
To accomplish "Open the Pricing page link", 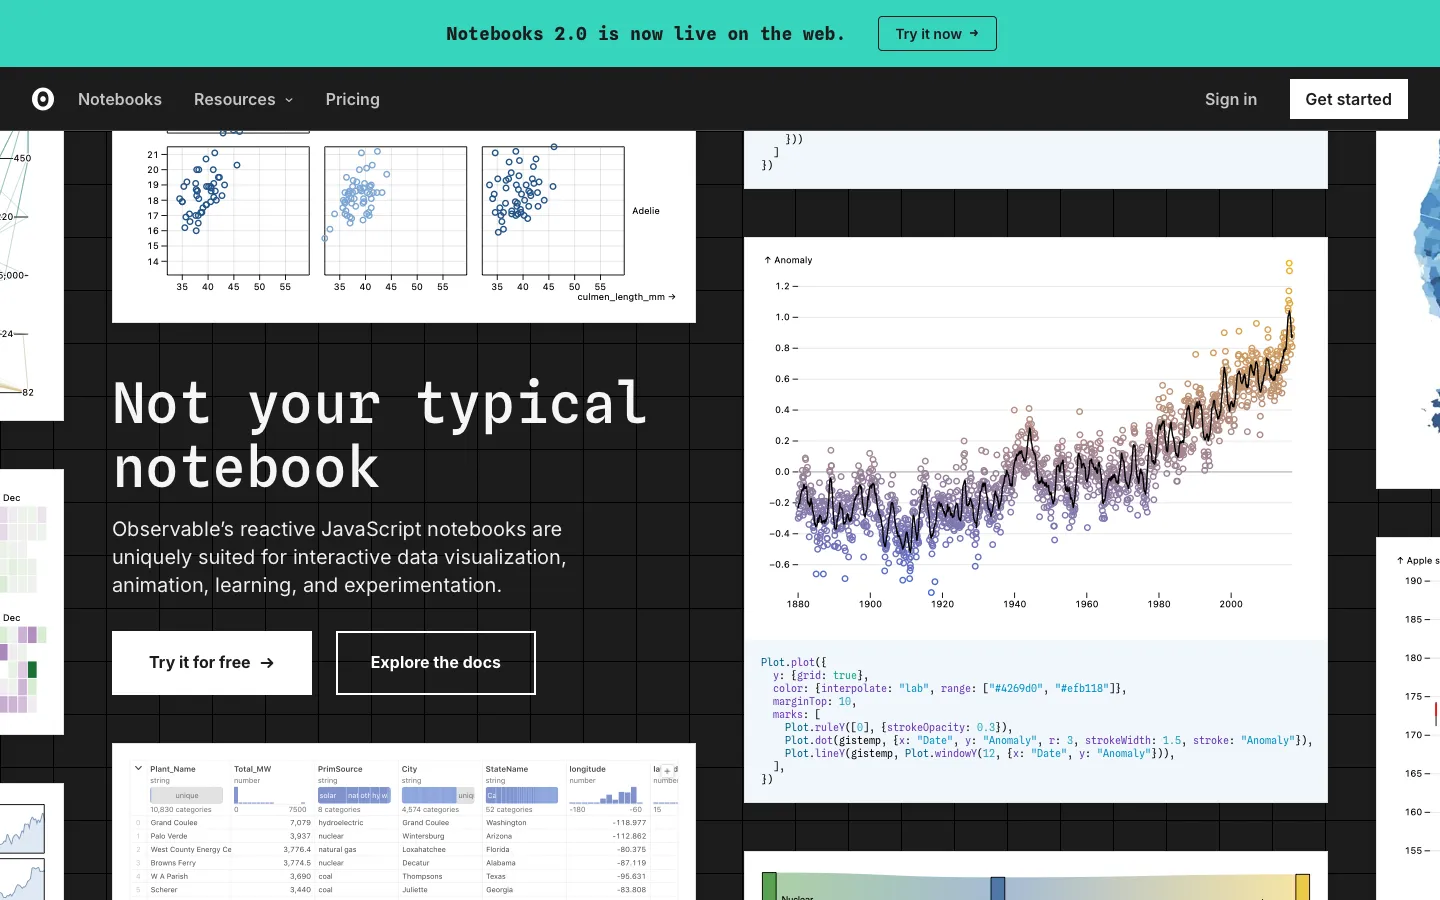I will (352, 99).
